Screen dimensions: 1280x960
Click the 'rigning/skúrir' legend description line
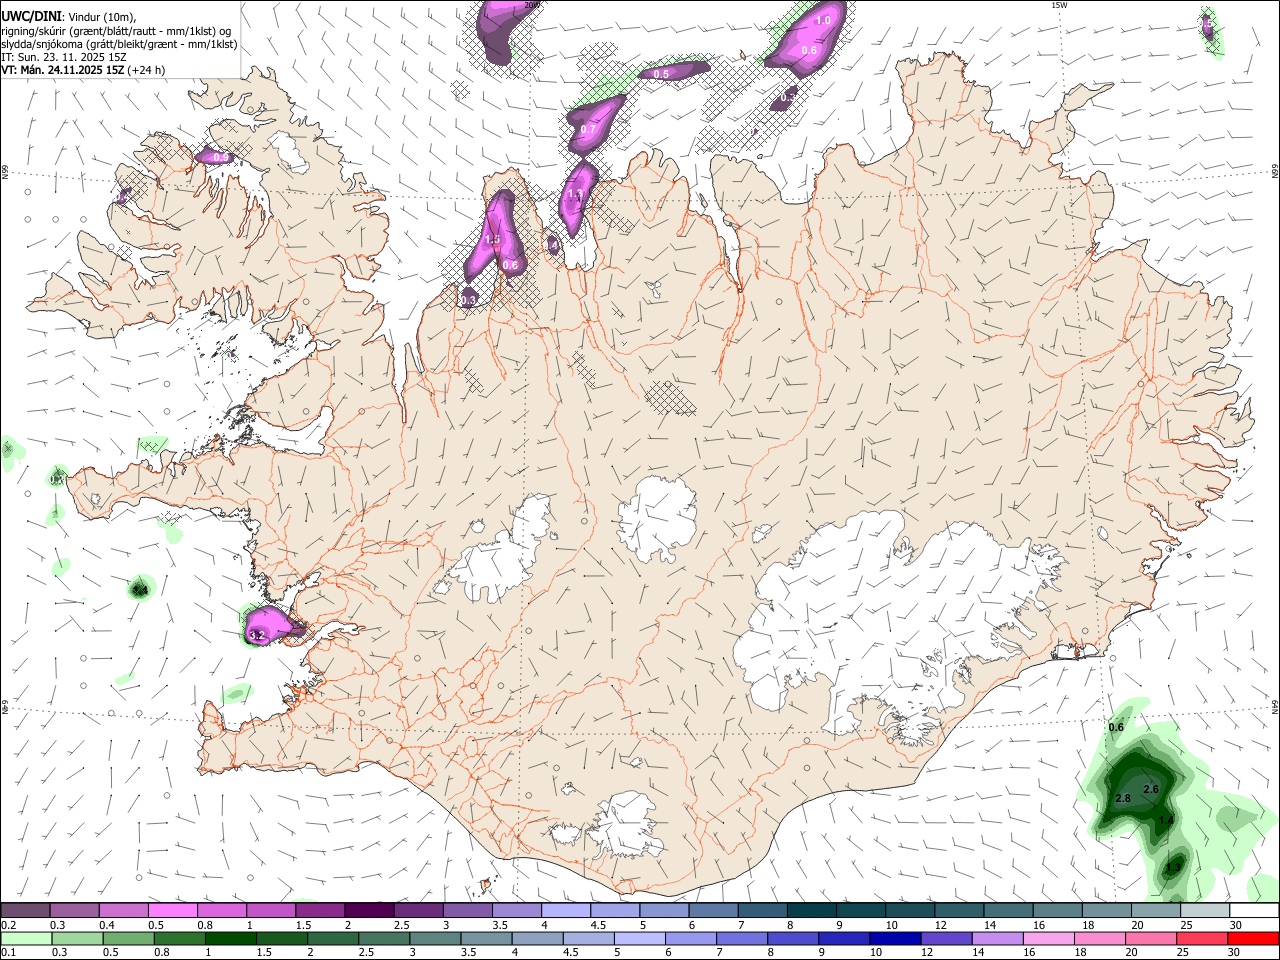(x=116, y=31)
